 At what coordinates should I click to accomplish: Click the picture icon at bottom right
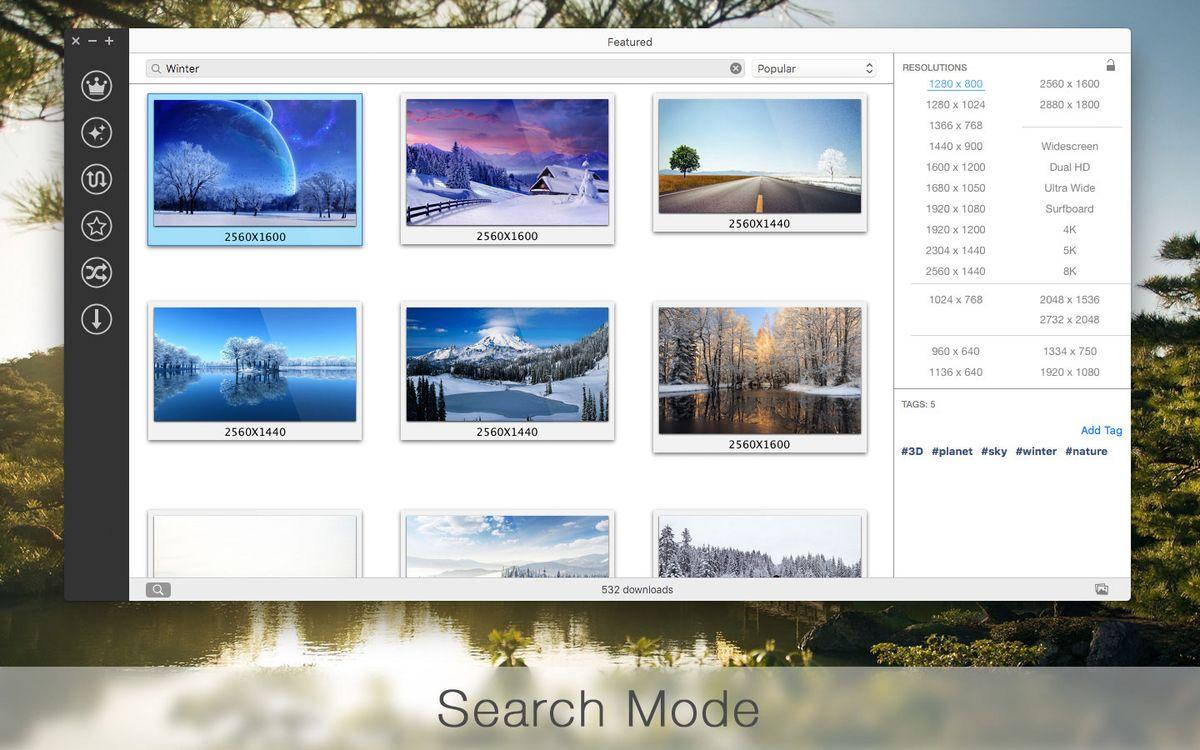[1101, 590]
